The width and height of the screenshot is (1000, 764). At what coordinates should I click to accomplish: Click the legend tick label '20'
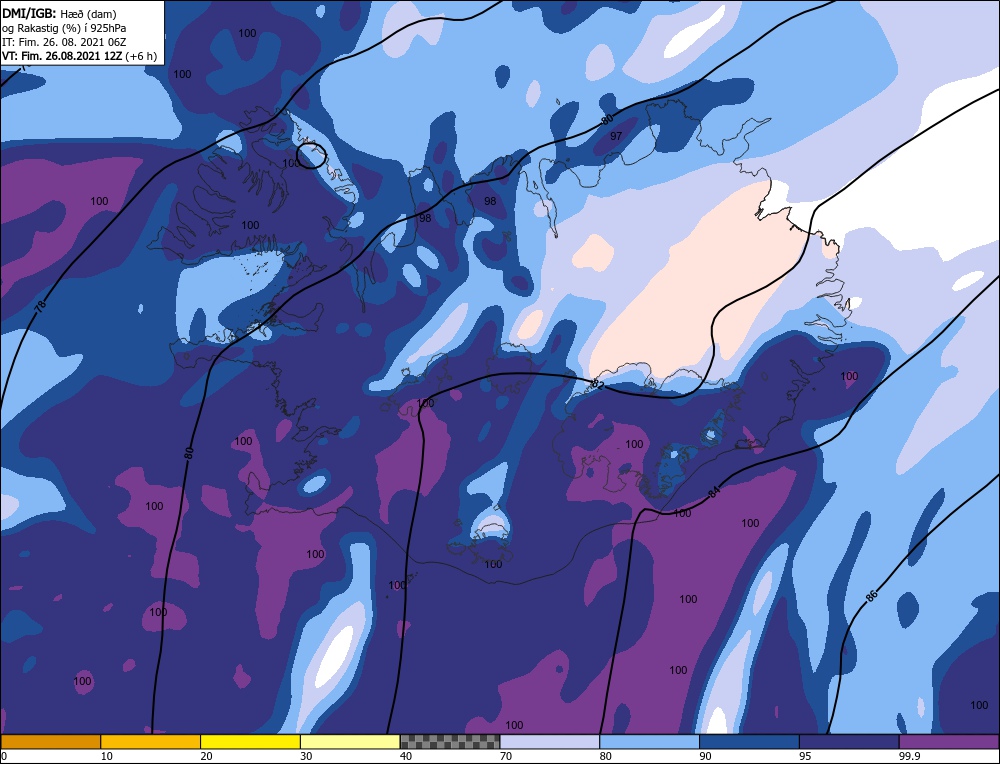pyautogui.click(x=207, y=756)
